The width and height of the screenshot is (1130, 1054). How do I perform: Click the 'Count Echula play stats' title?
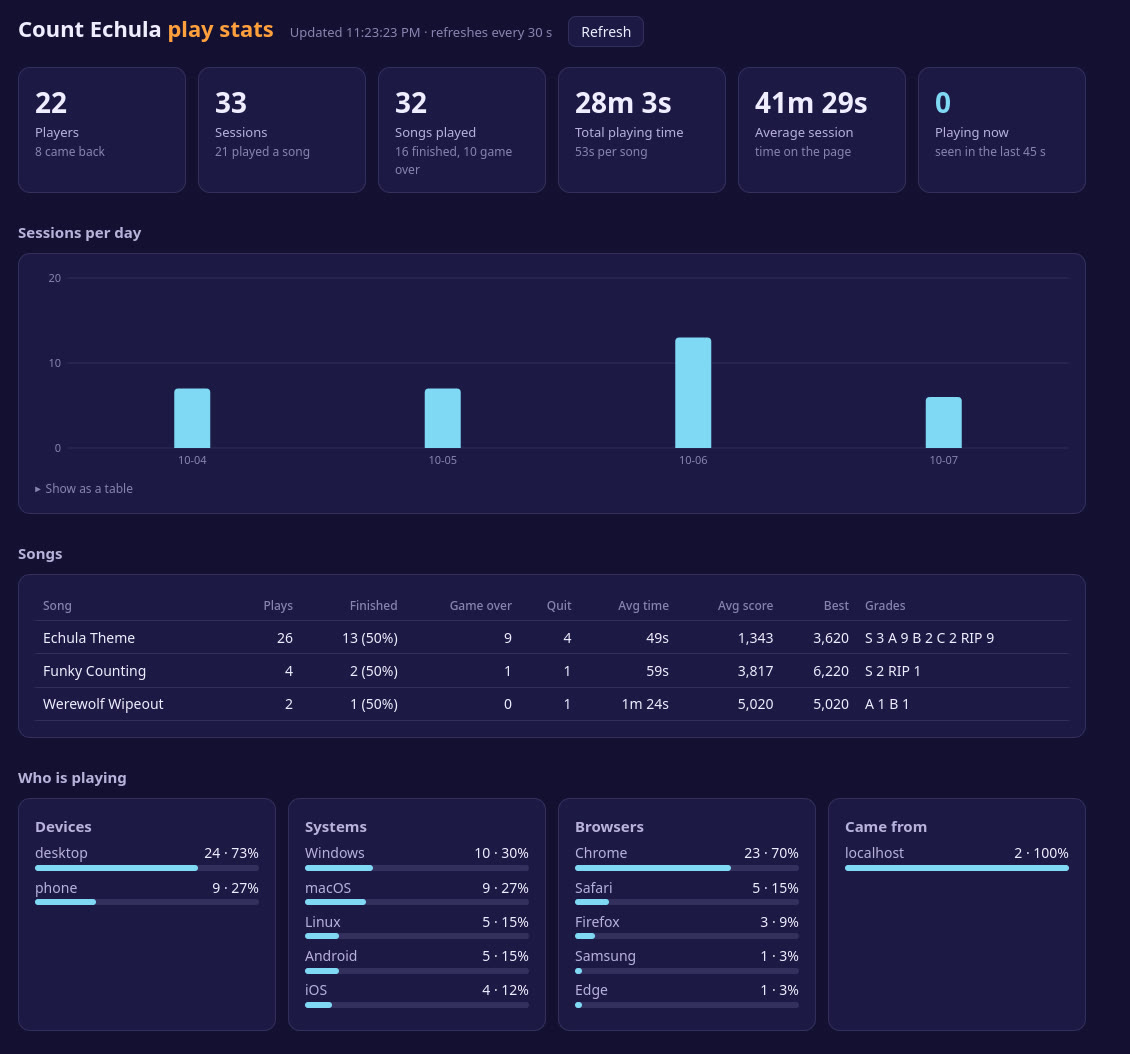[x=146, y=30]
